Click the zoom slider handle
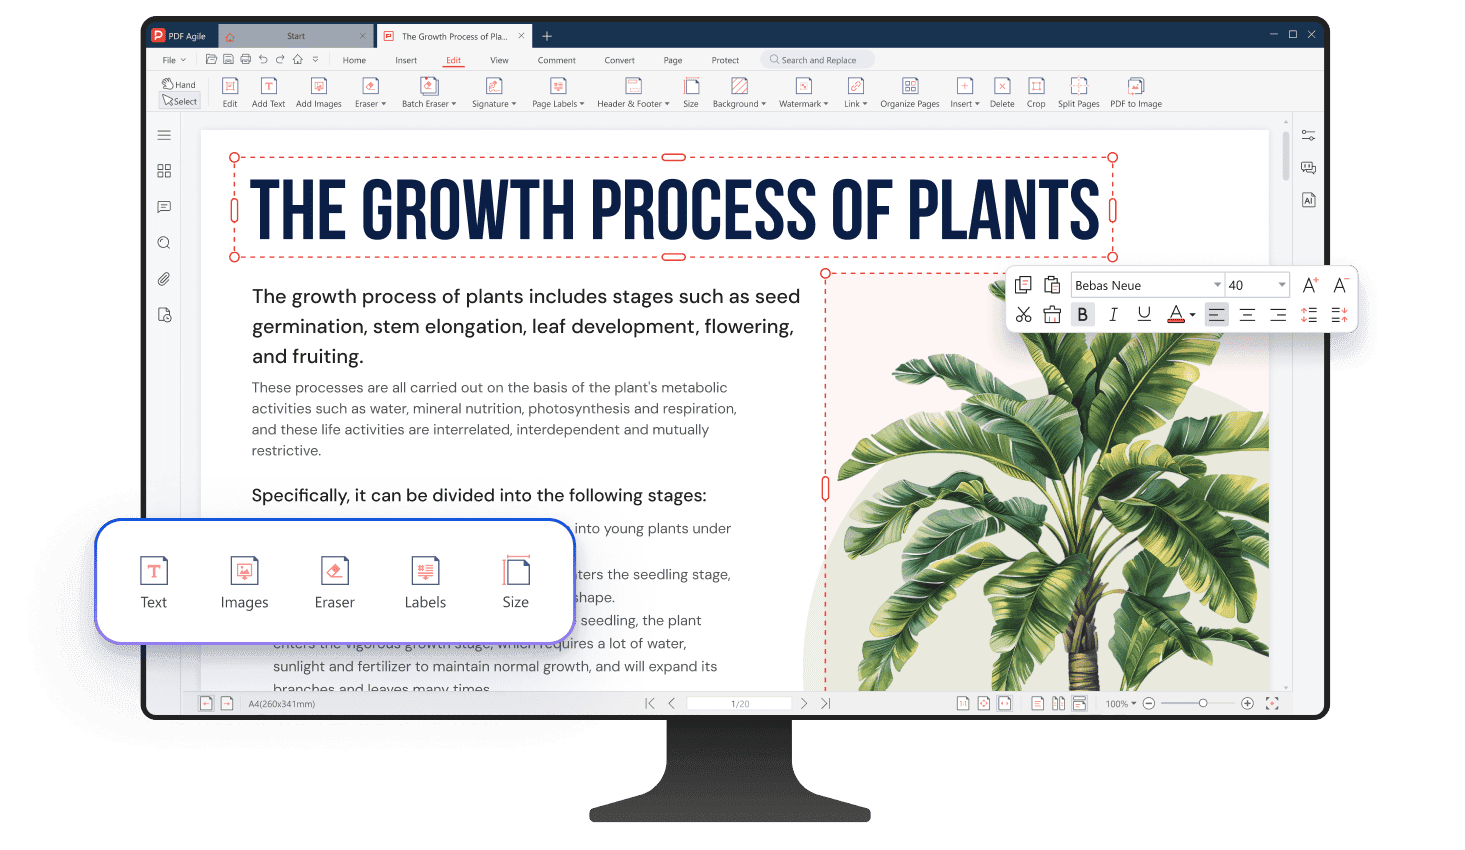 tap(1203, 703)
